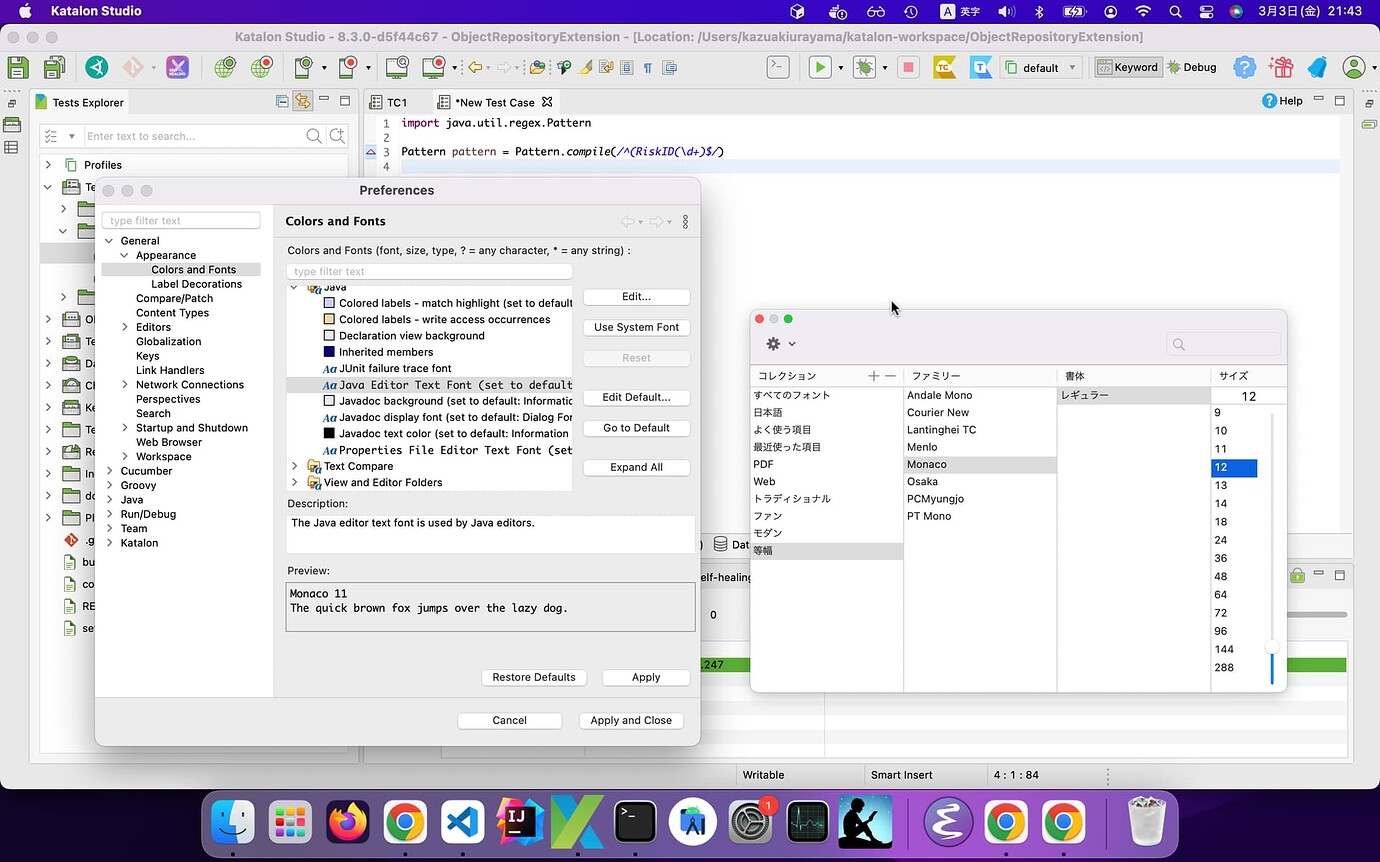Expand the Text Compare tree node
The image size is (1380, 862).
293,466
